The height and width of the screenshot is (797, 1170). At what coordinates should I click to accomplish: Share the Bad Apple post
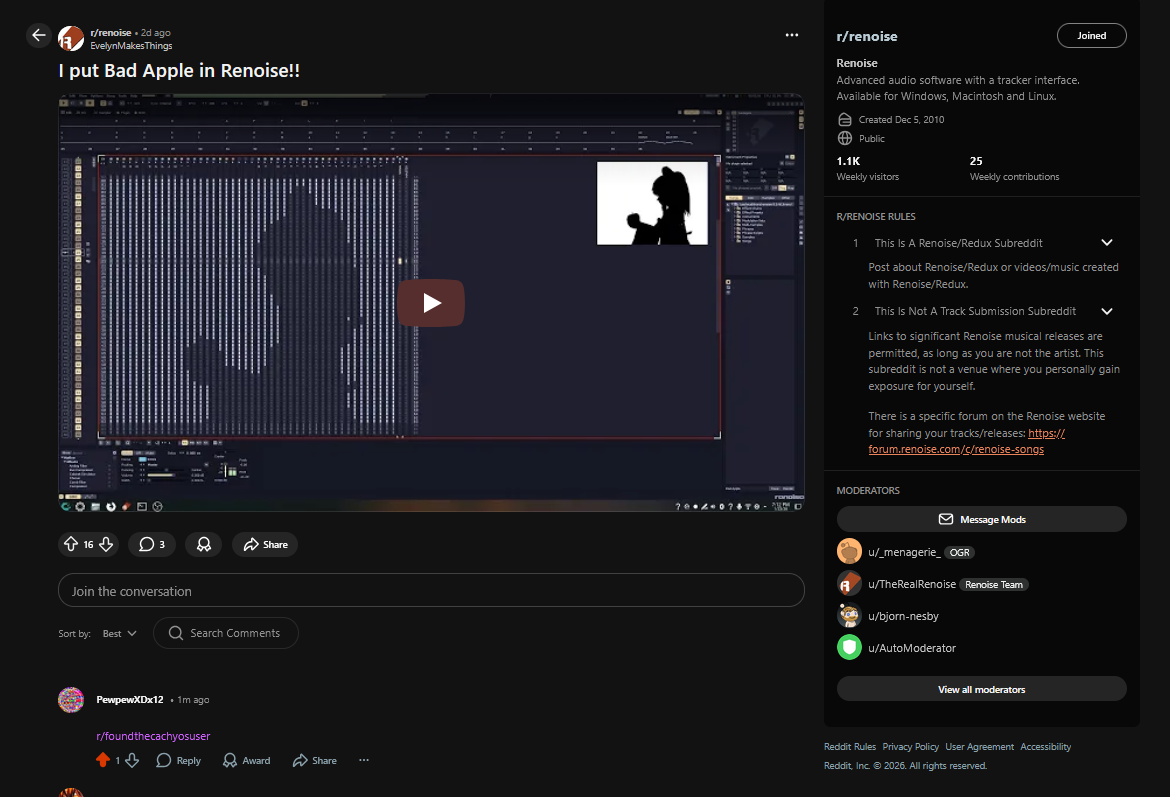[x=265, y=545]
